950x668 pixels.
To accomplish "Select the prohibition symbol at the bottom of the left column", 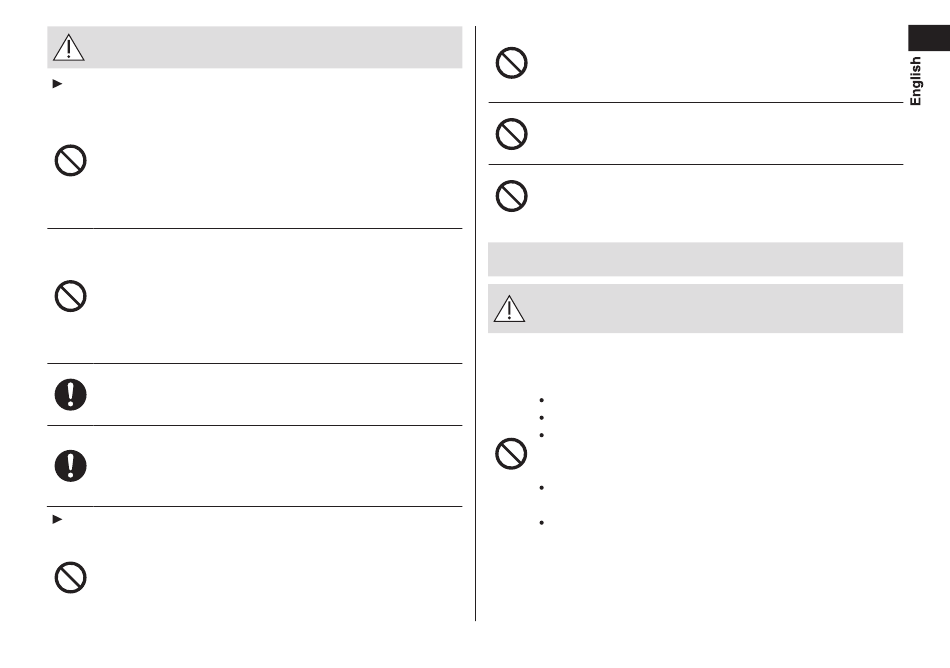I will pos(70,578).
